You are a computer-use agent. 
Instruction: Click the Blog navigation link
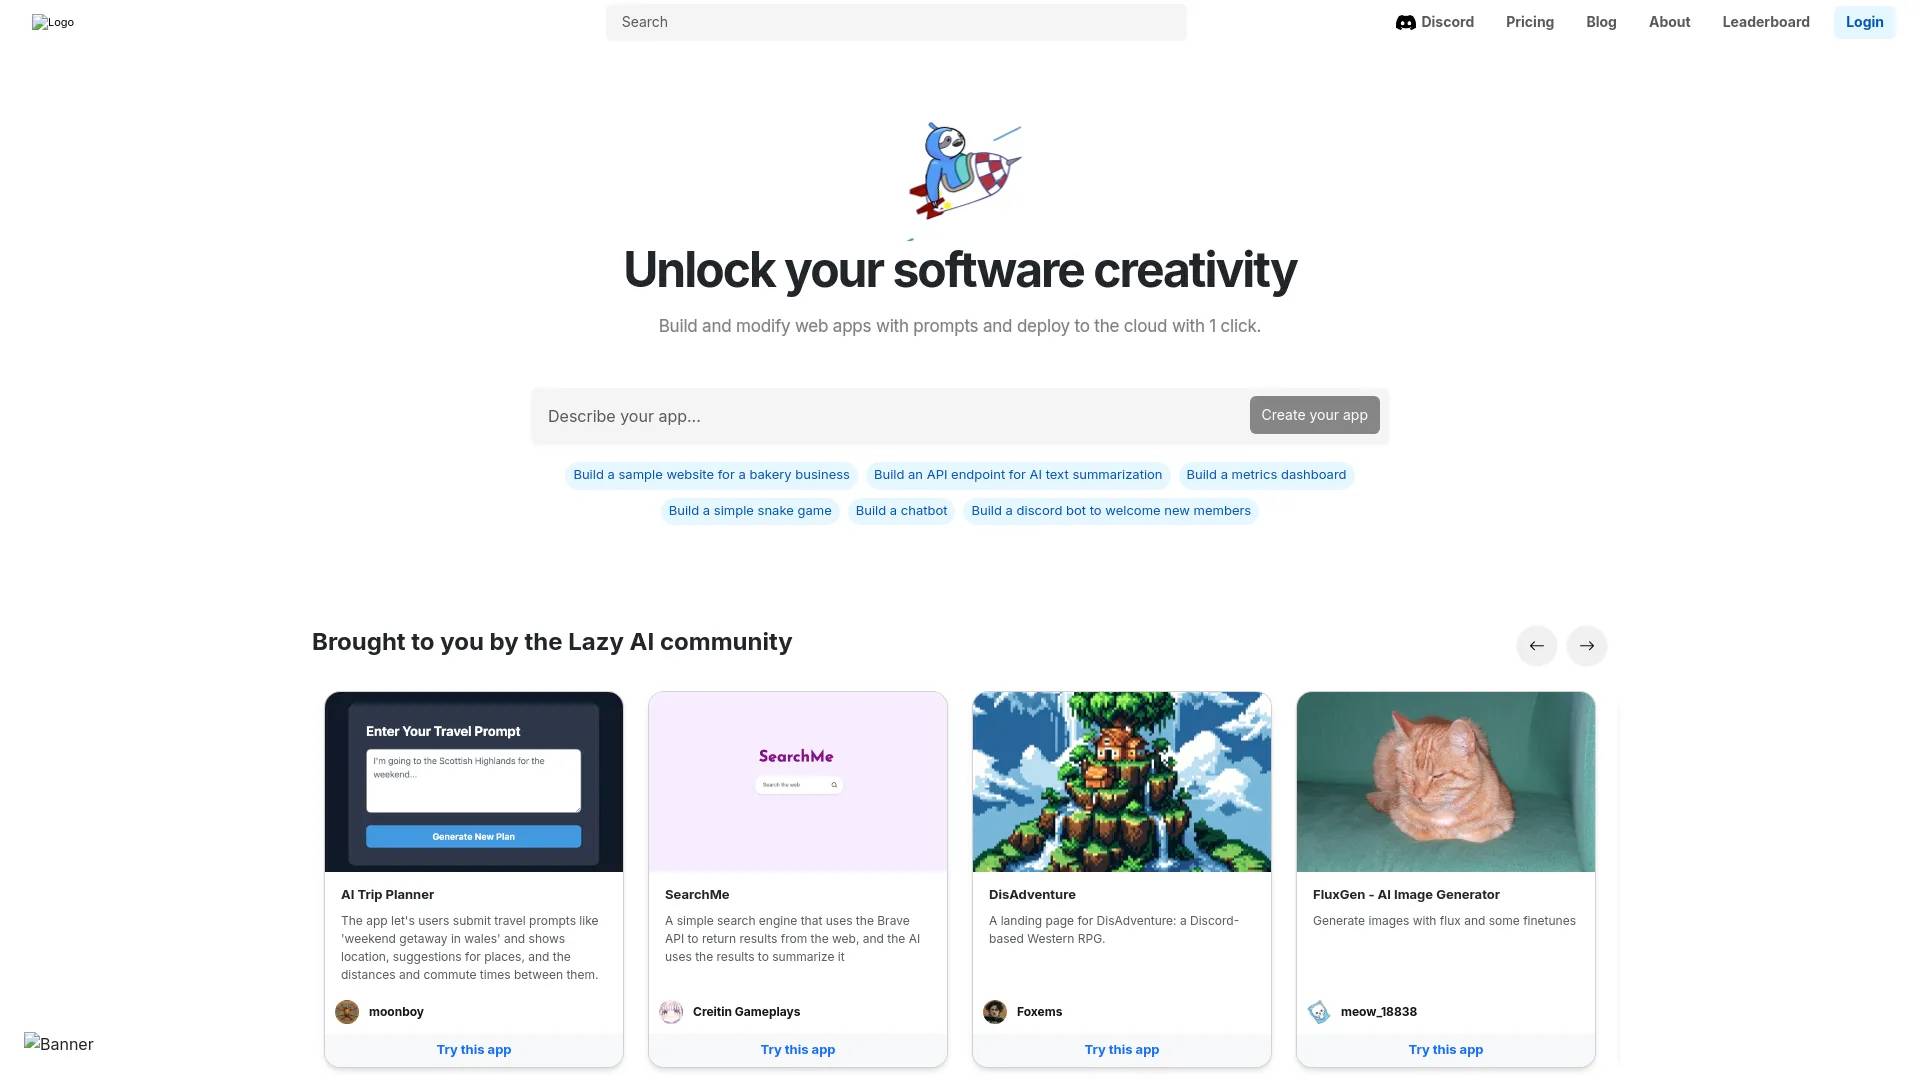[1601, 21]
